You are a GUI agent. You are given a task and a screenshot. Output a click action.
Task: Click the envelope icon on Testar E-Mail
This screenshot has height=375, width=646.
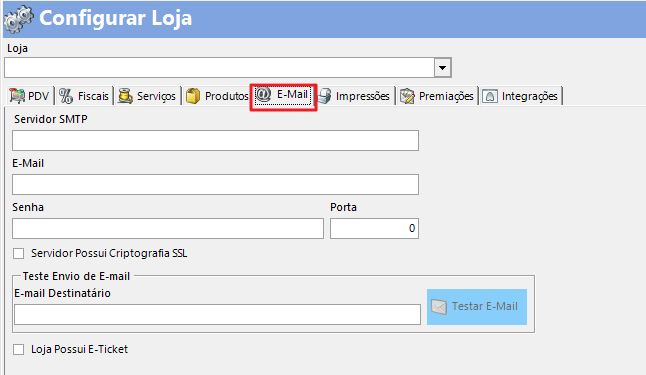click(x=439, y=307)
